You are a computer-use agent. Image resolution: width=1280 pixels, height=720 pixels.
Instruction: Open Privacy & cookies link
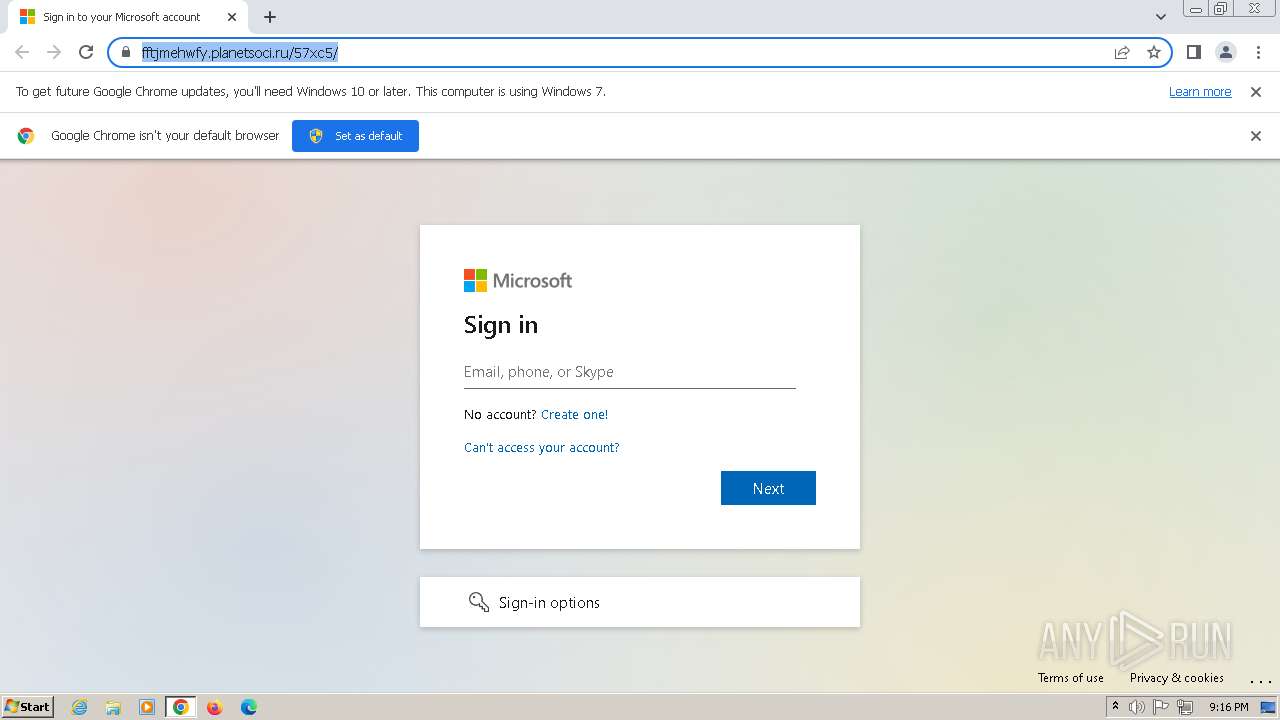coord(1177,678)
